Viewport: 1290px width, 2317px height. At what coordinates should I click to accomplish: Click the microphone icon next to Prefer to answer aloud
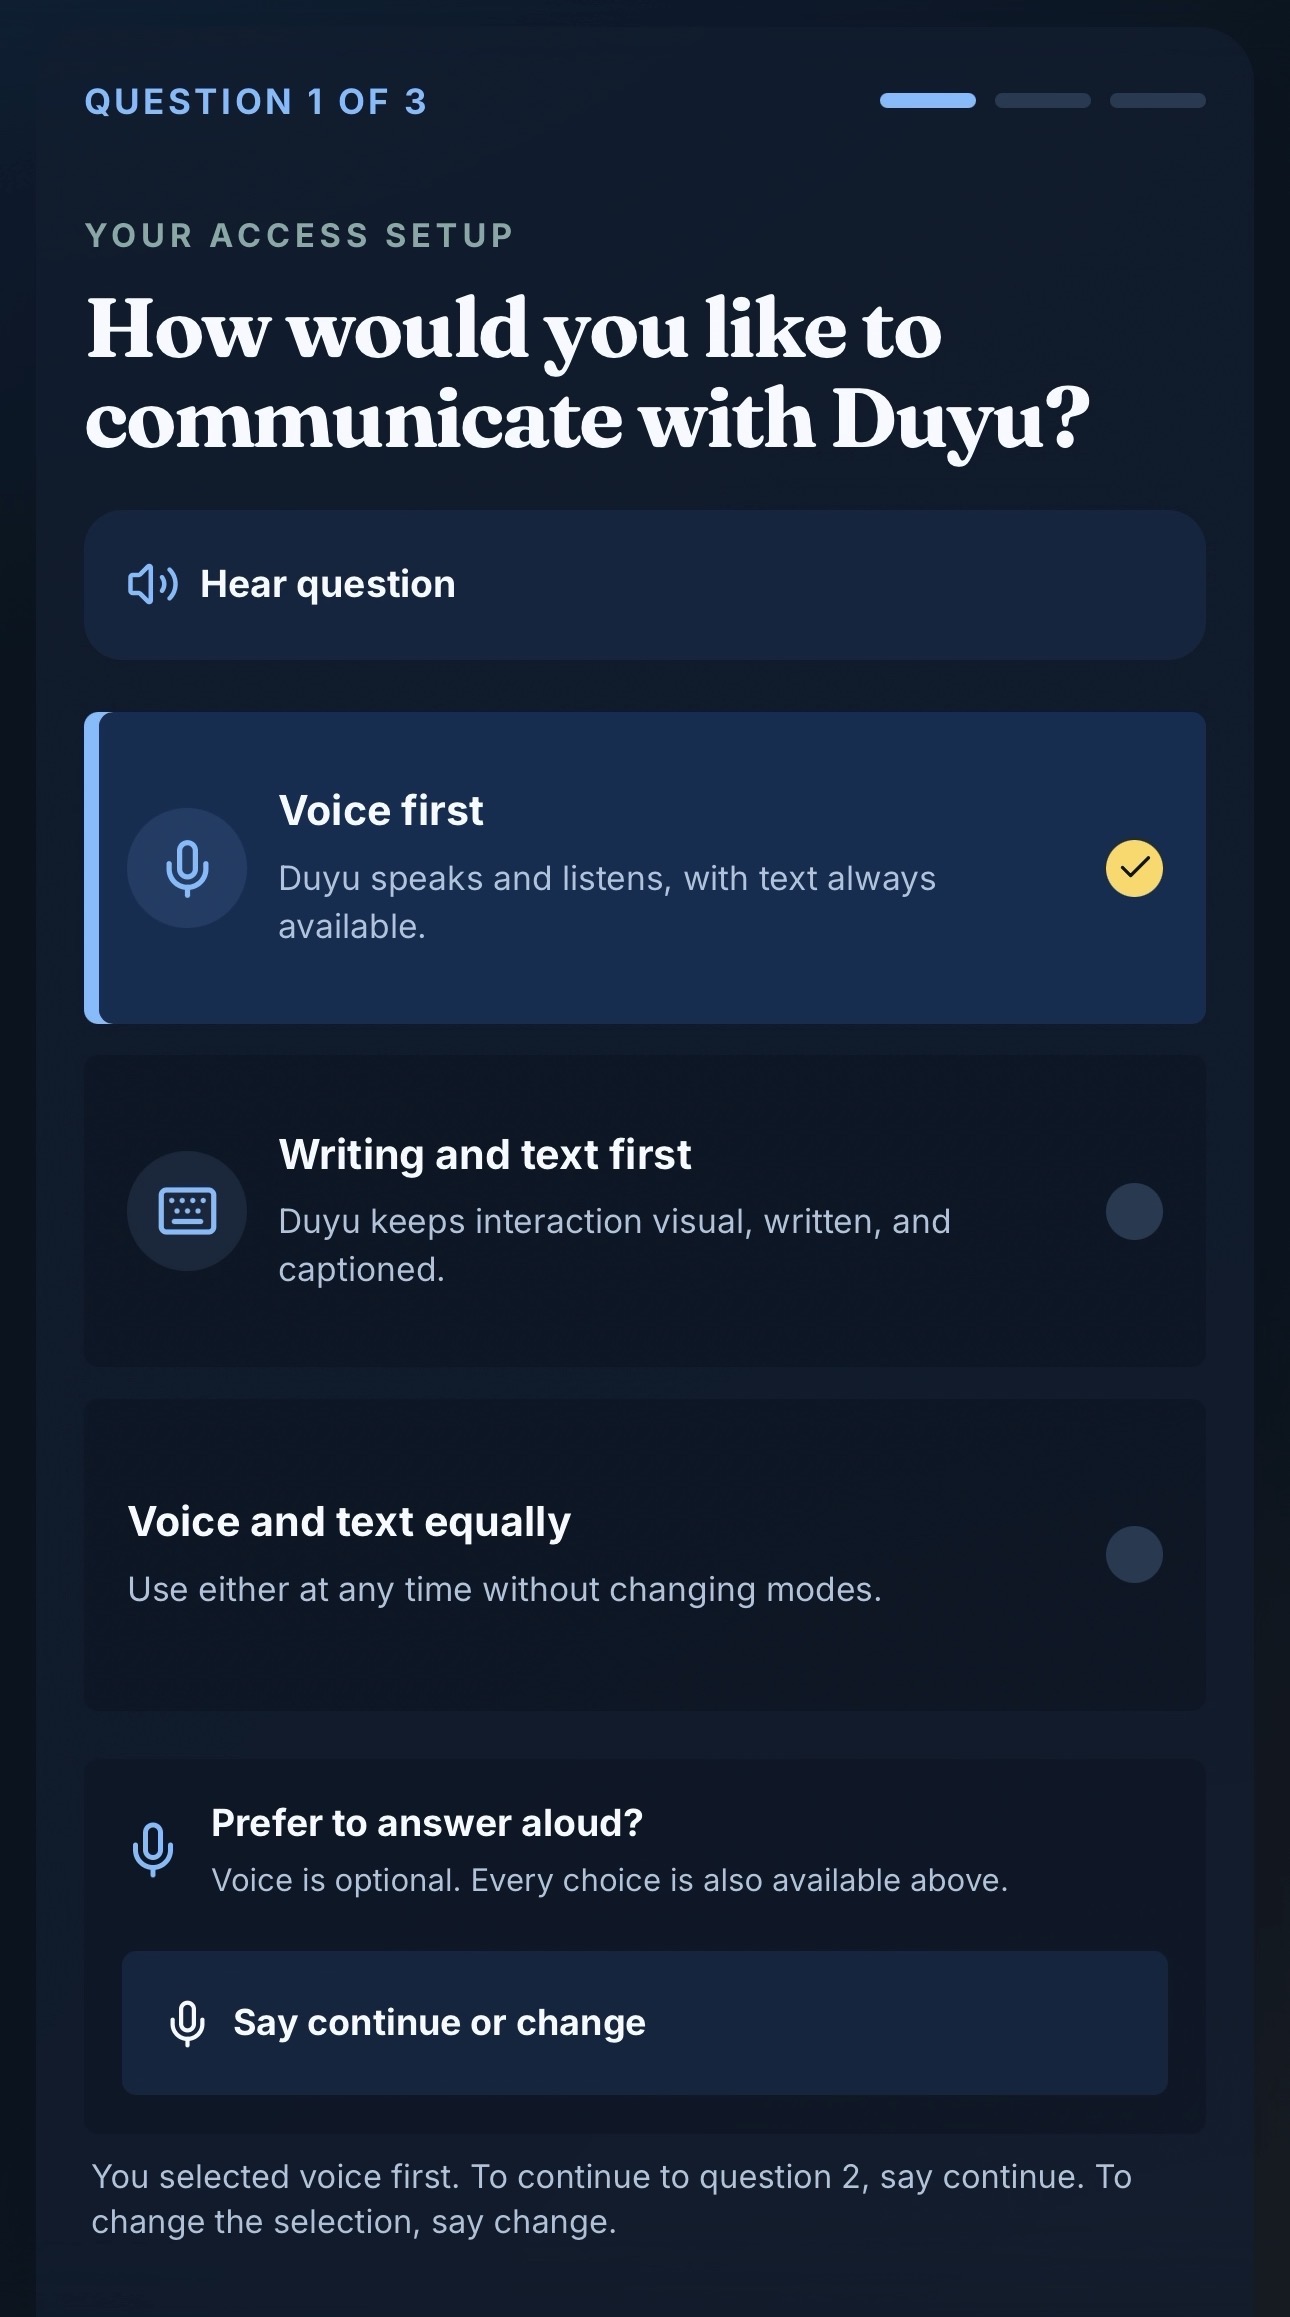point(153,1850)
